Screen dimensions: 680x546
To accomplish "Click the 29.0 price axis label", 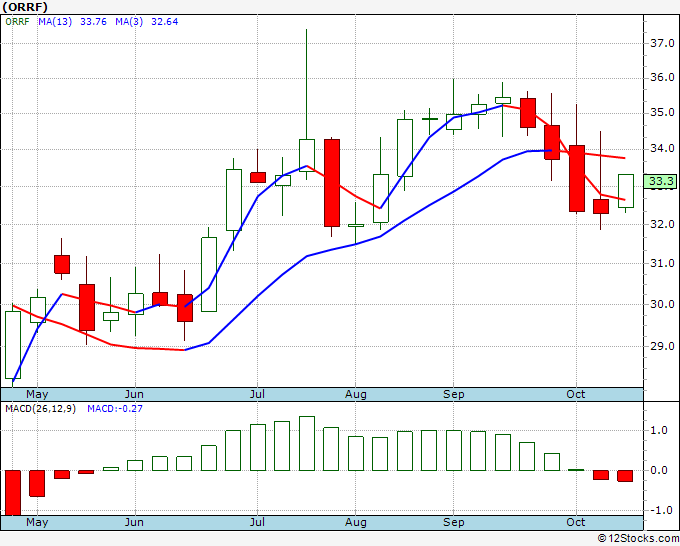I will pos(662,346).
